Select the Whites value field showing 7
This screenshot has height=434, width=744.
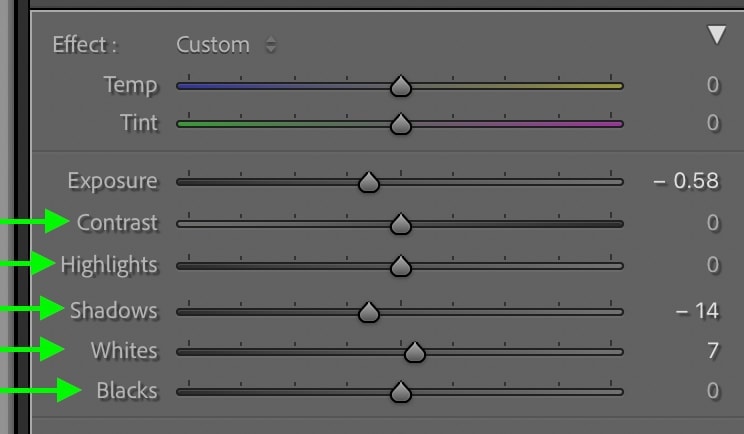pyautogui.click(x=713, y=351)
